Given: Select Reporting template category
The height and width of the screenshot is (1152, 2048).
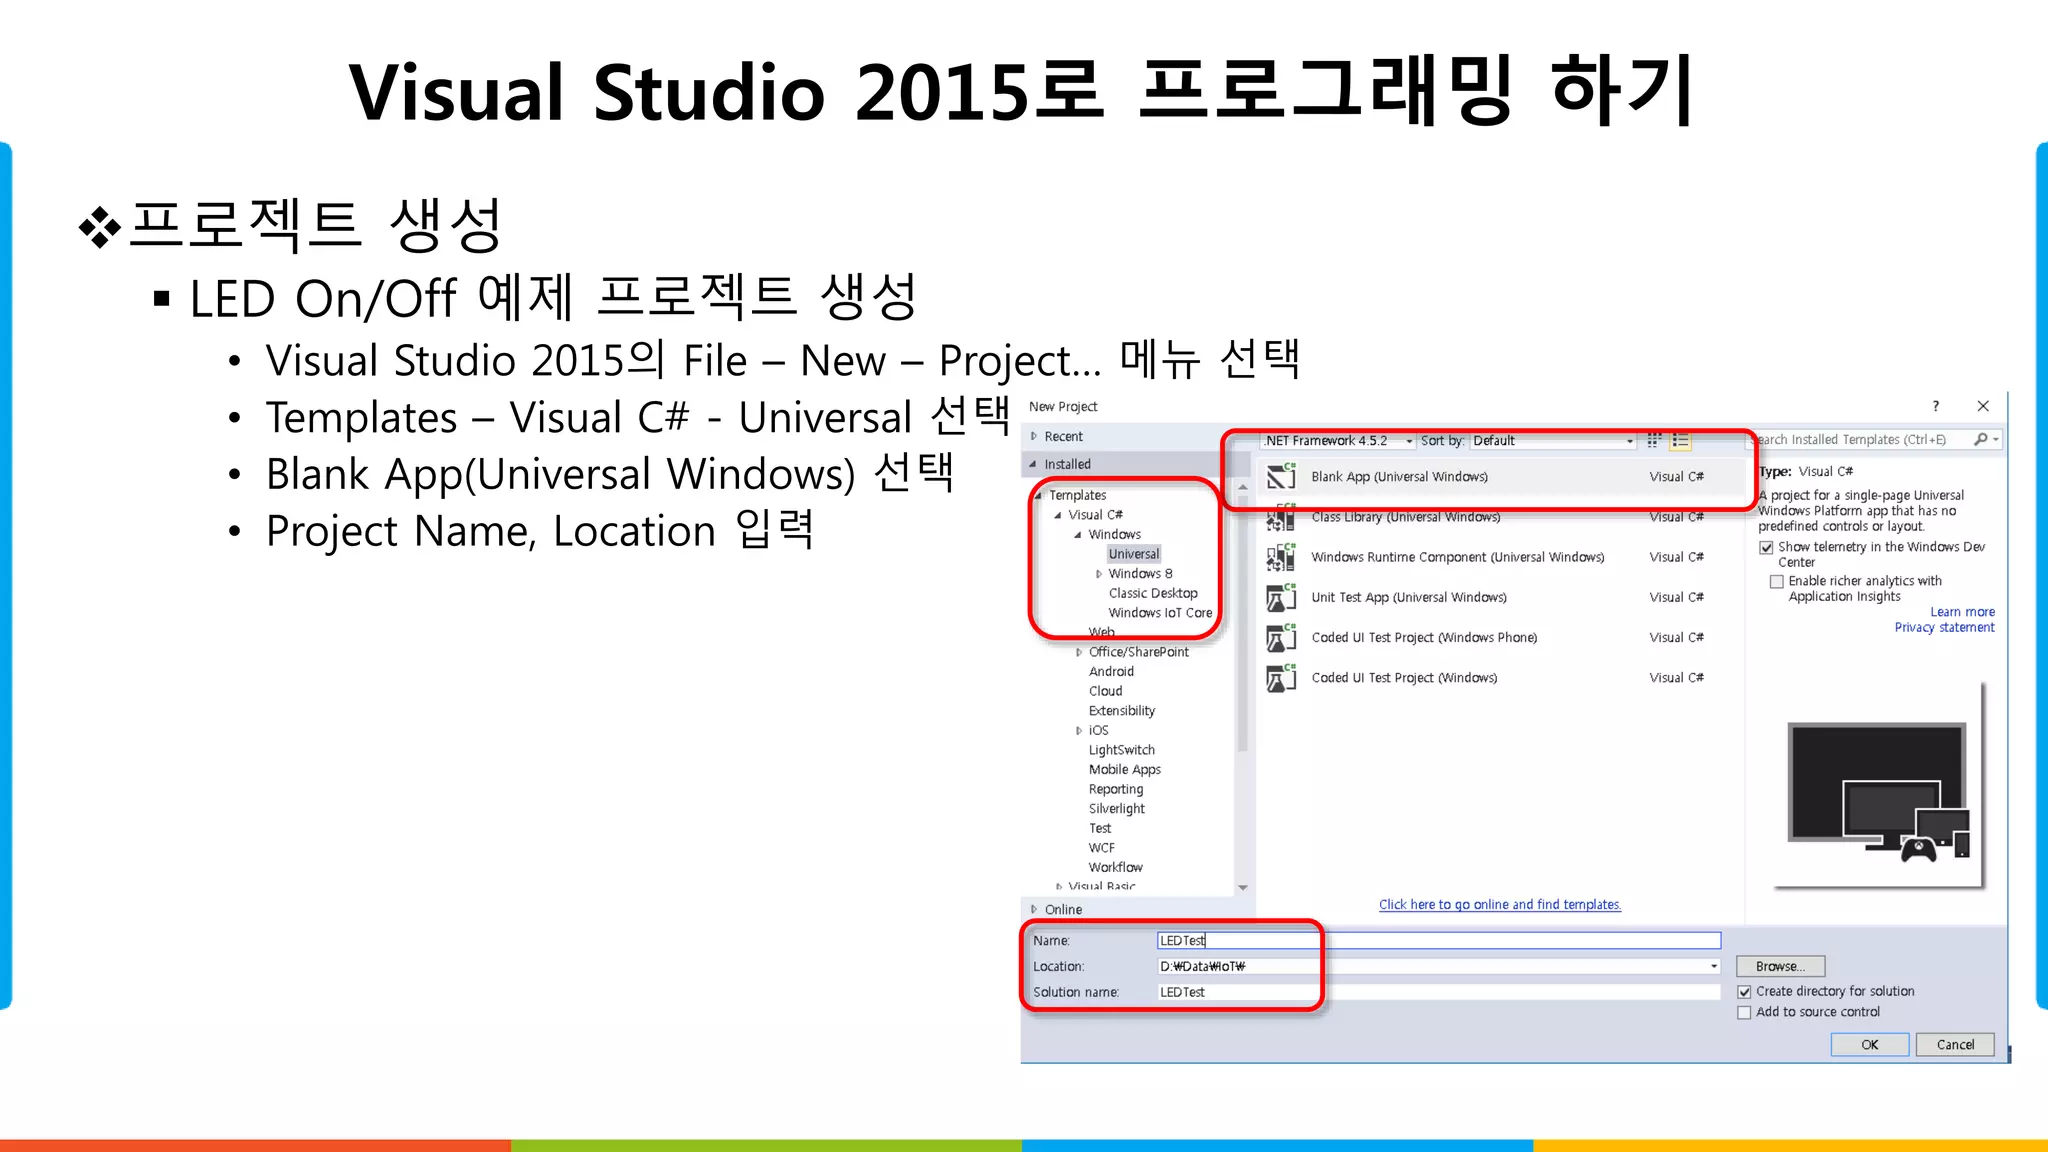Looking at the screenshot, I should [x=1115, y=789].
